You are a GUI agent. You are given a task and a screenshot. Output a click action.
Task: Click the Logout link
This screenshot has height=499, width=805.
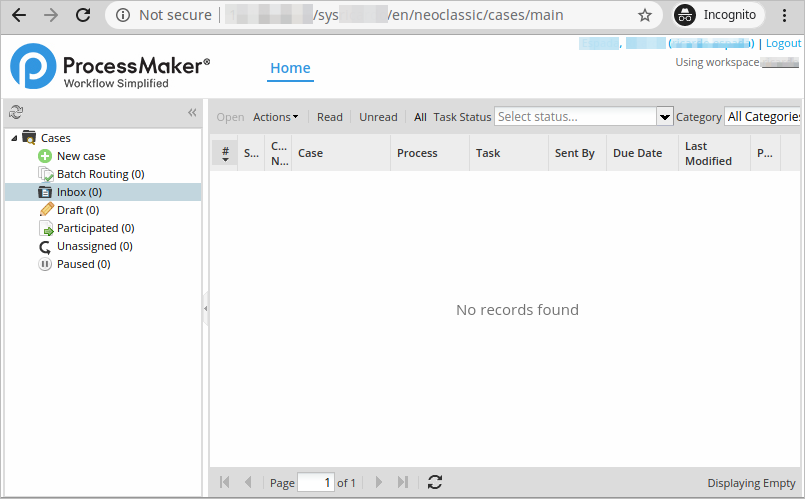point(783,44)
